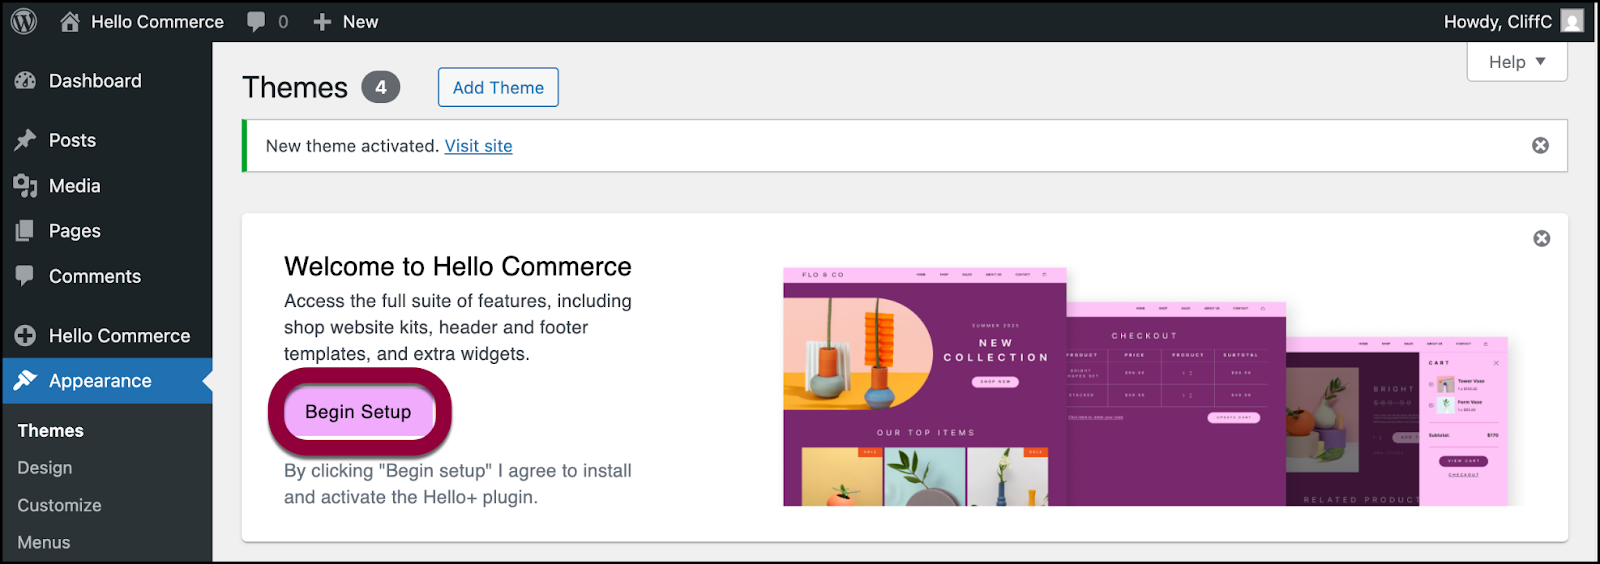Click the WordPress logo icon
This screenshot has width=1600, height=564.
24,21
